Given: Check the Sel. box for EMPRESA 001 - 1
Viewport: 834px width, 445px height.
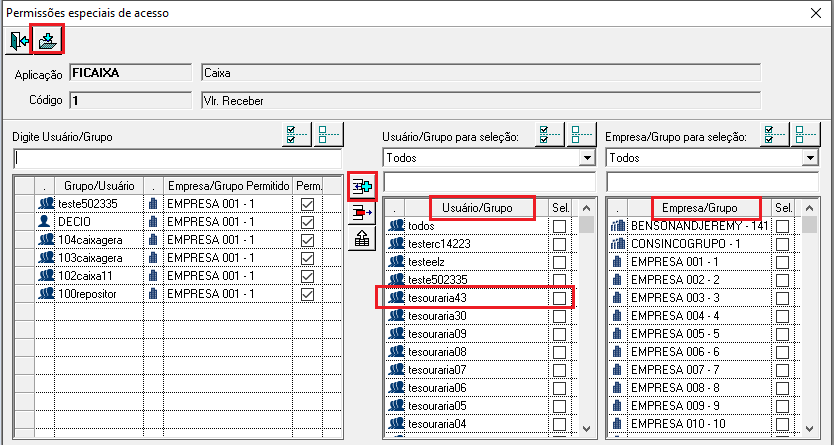Looking at the screenshot, I should click(782, 262).
